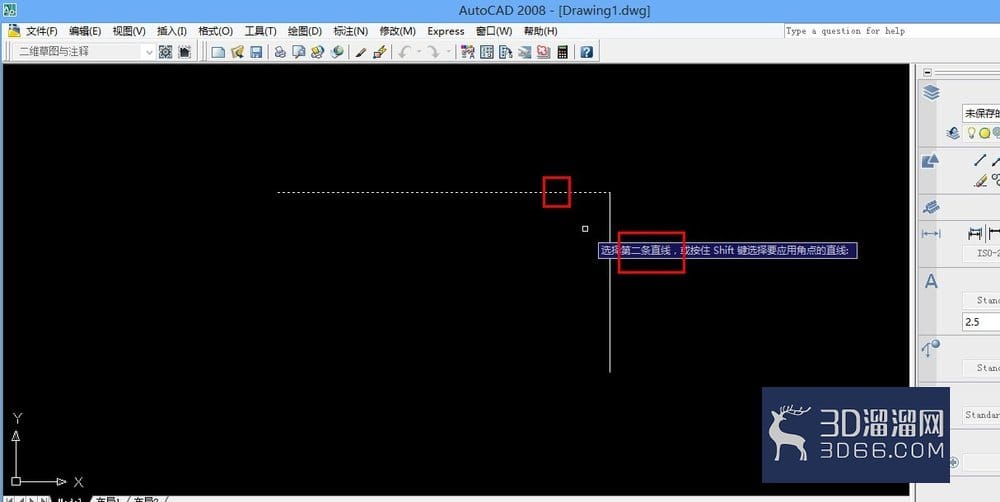This screenshot has height=502, width=1000.
Task: Click the My Workspace icon
Action: pyautogui.click(x=184, y=52)
